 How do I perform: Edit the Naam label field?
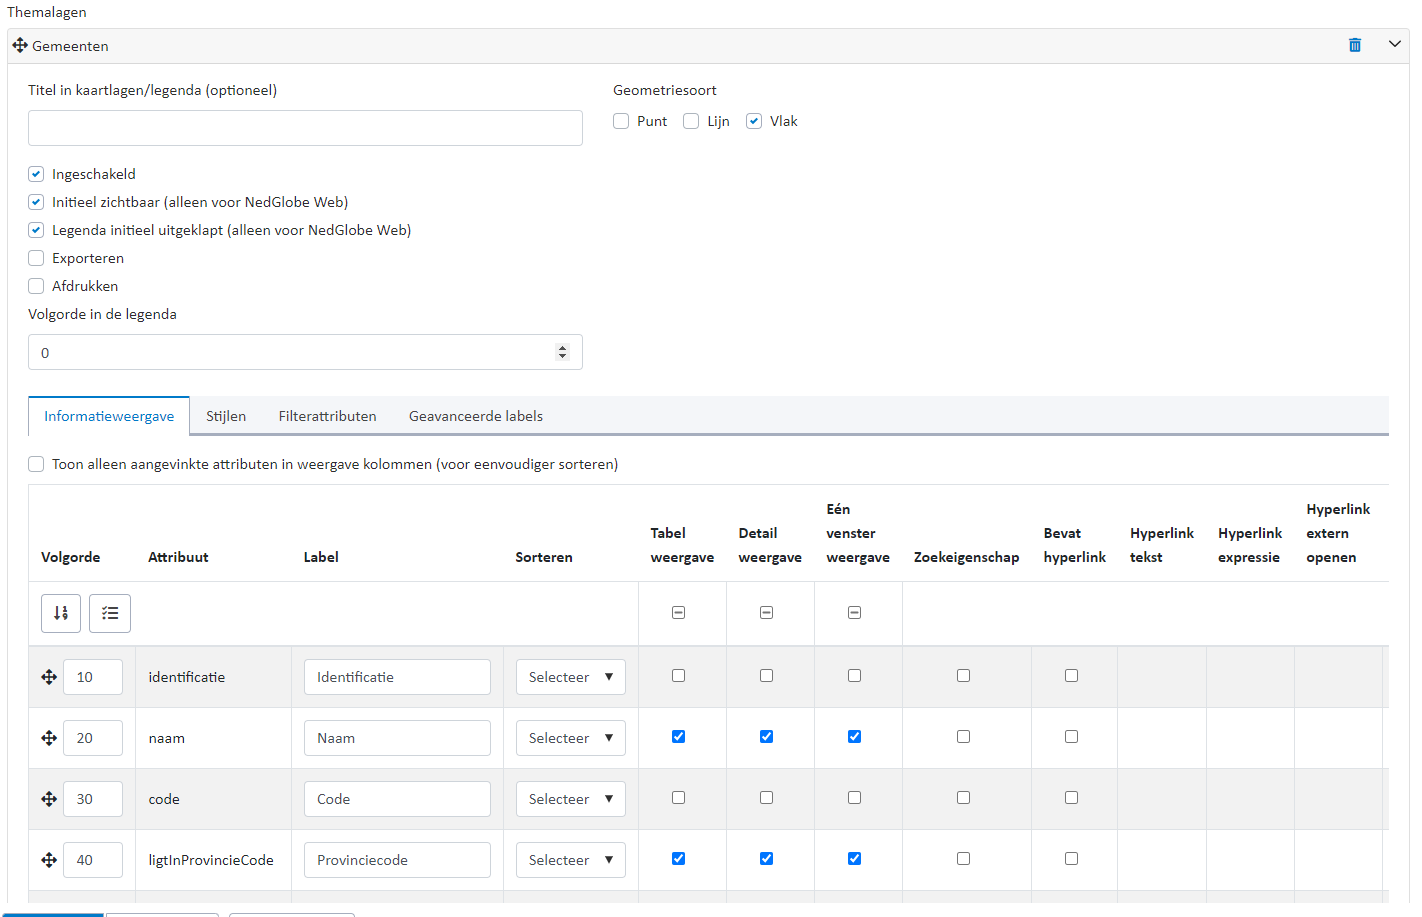click(397, 738)
